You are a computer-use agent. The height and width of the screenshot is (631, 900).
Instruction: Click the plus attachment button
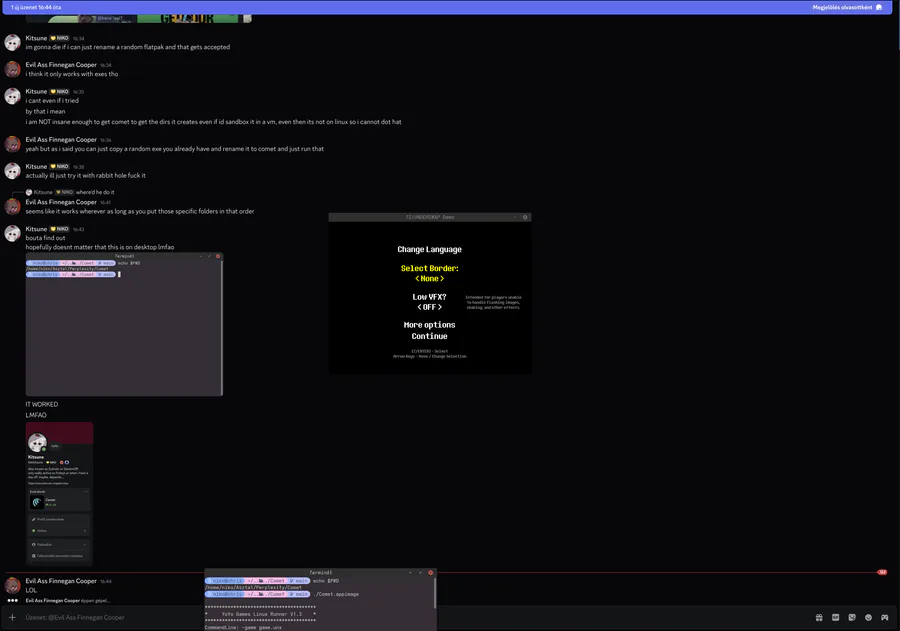coord(12,617)
